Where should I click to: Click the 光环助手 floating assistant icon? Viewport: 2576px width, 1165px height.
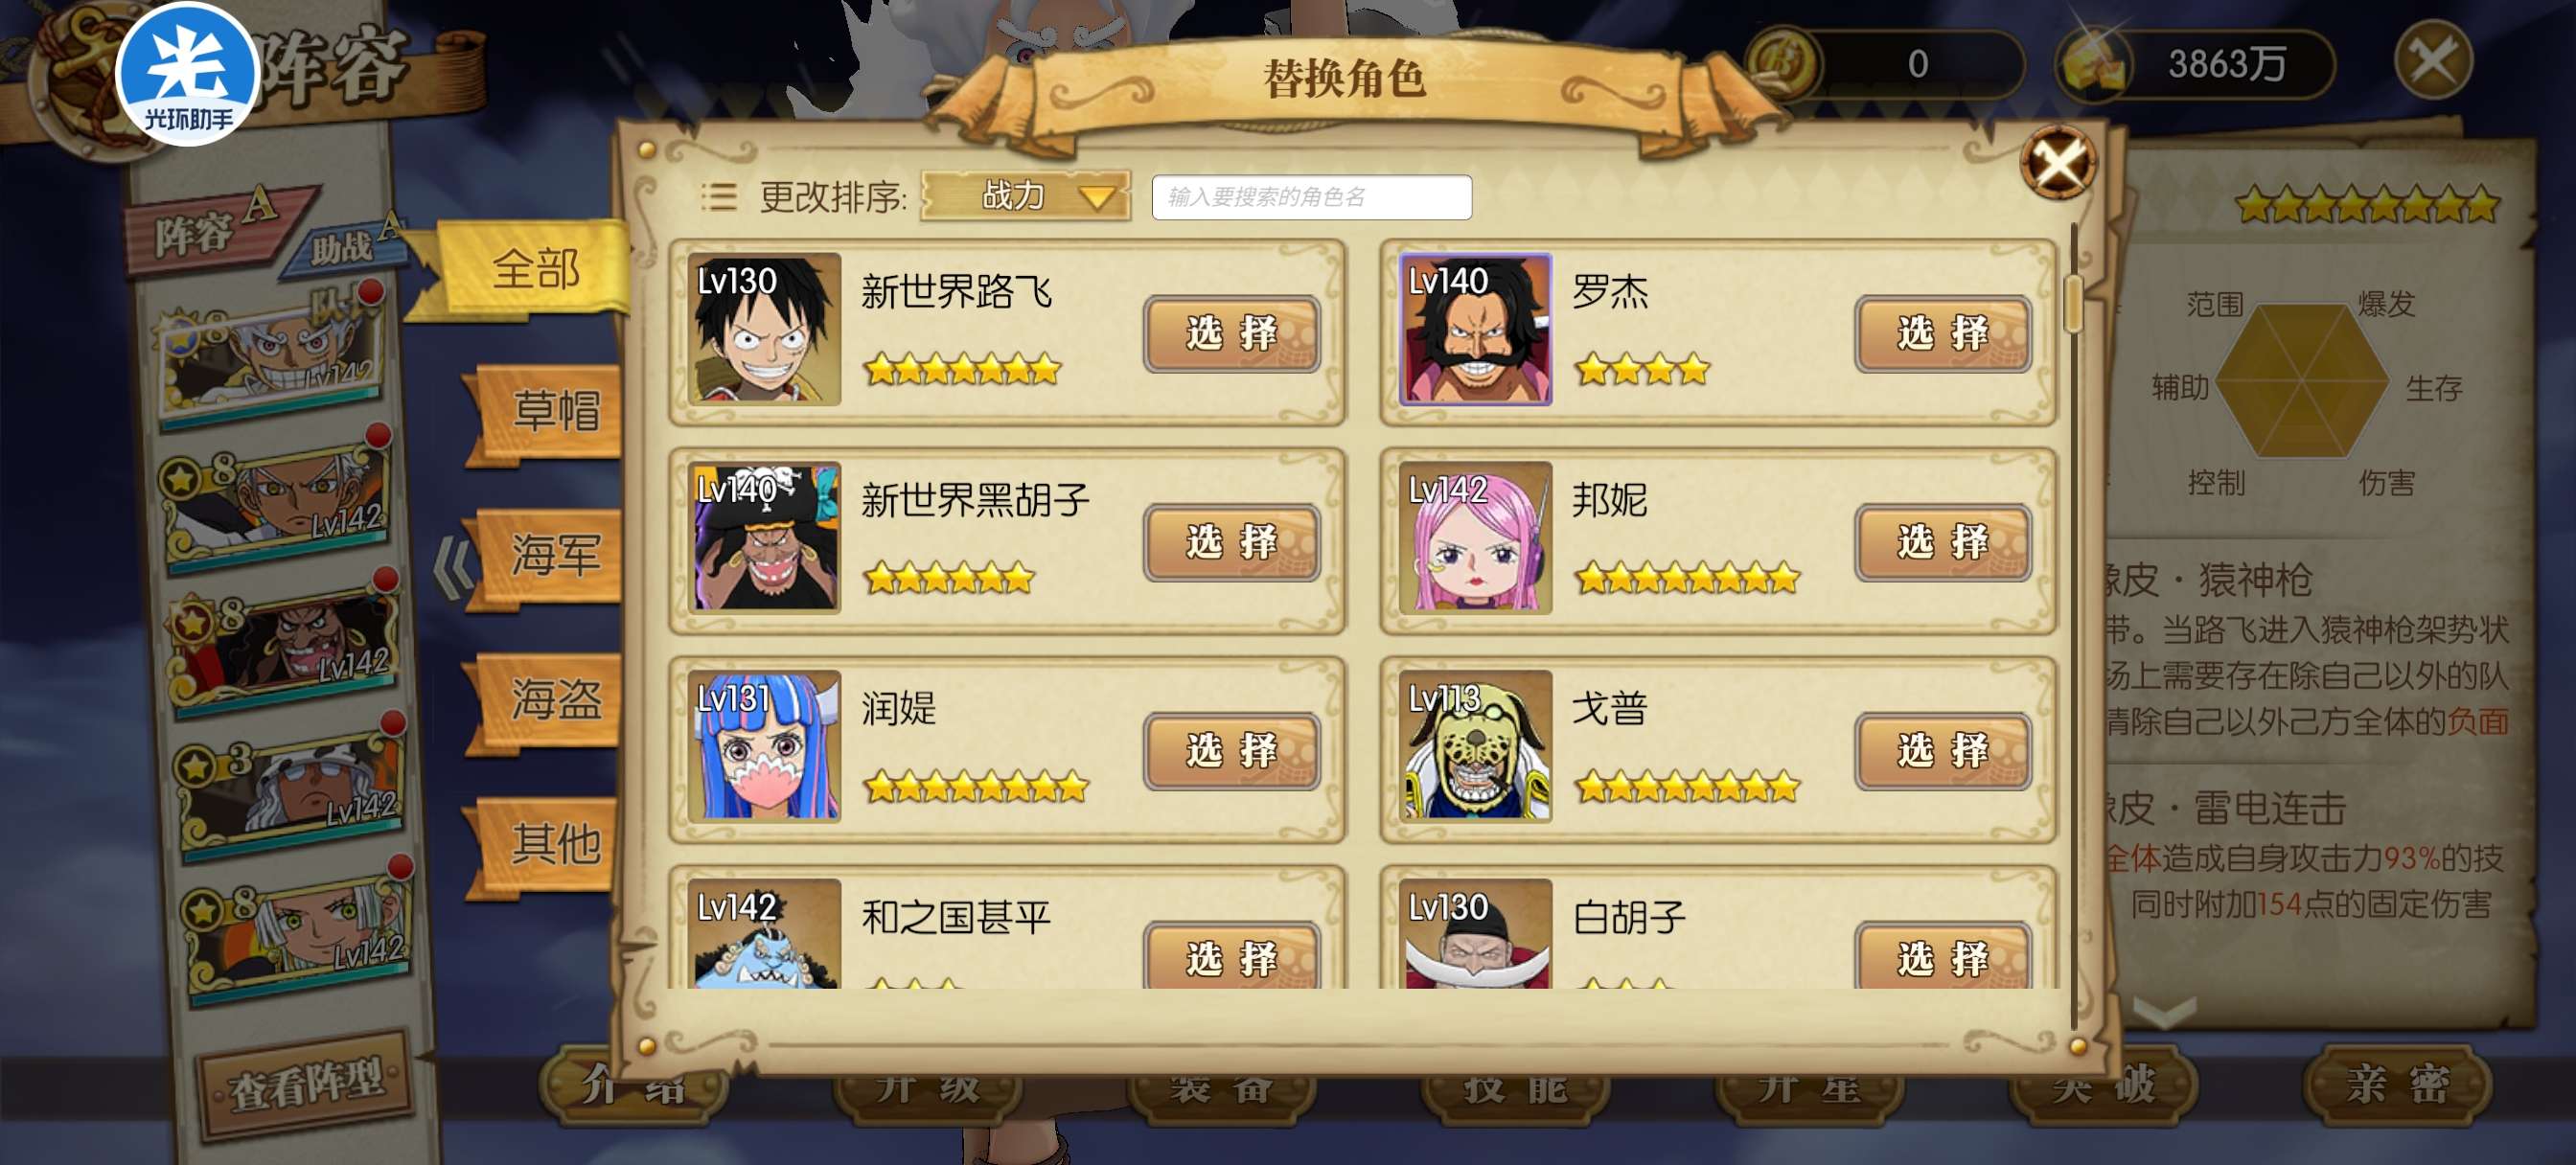point(188,75)
